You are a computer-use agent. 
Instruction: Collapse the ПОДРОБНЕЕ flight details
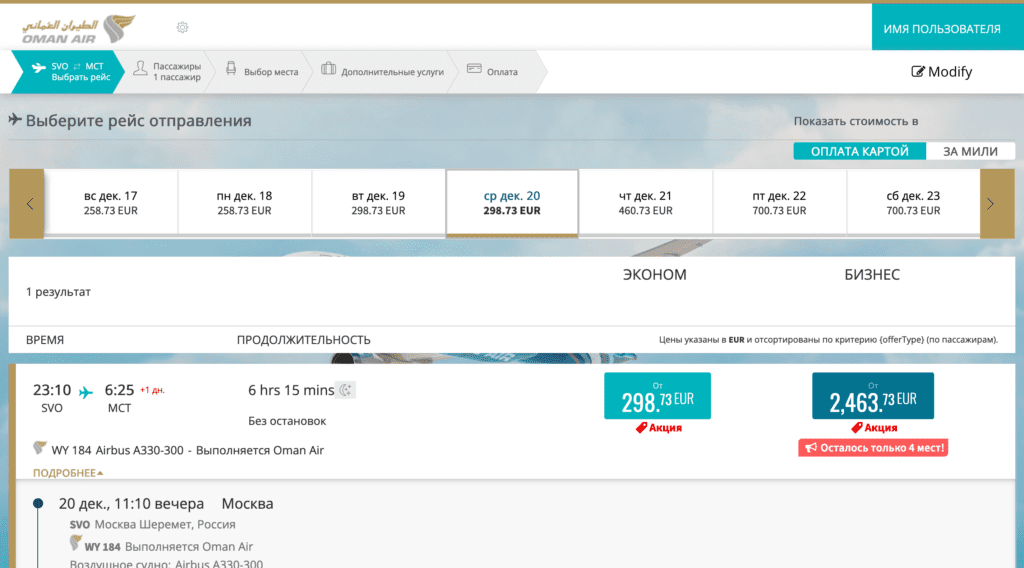tap(68, 473)
